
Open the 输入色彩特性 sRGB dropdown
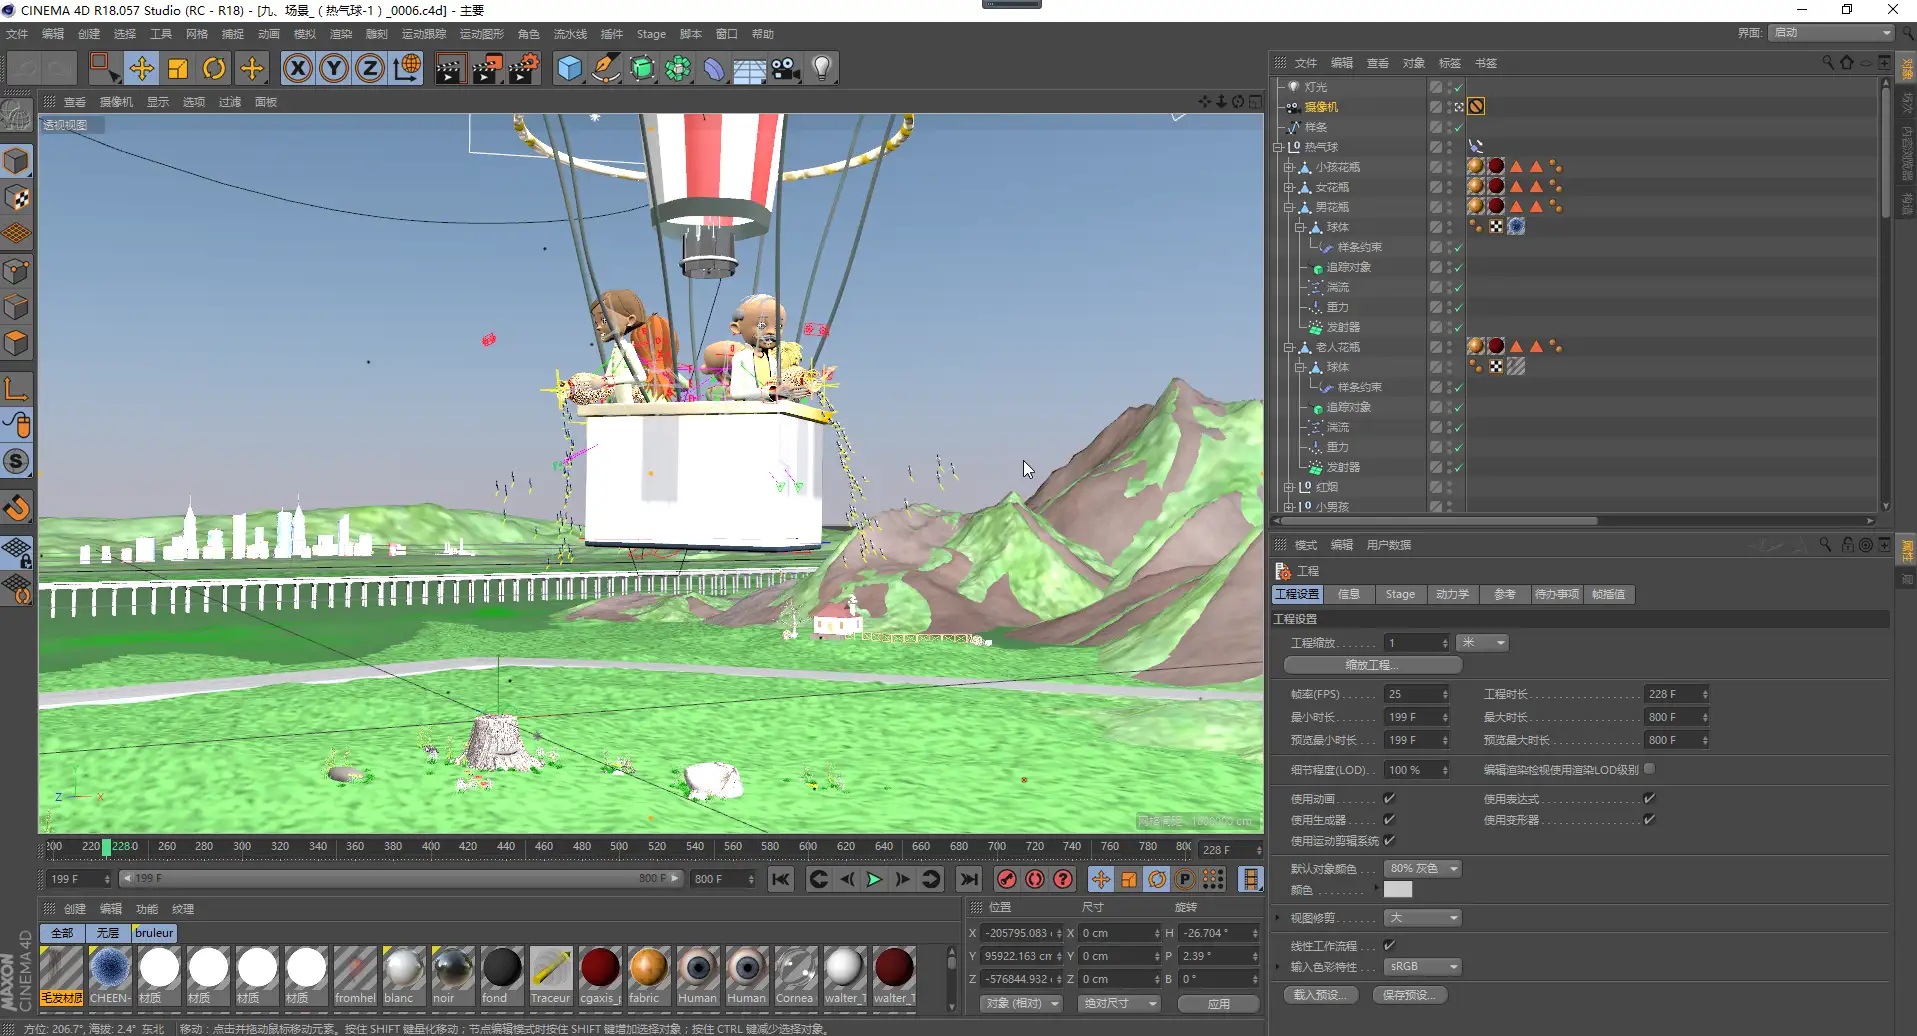coord(1423,966)
